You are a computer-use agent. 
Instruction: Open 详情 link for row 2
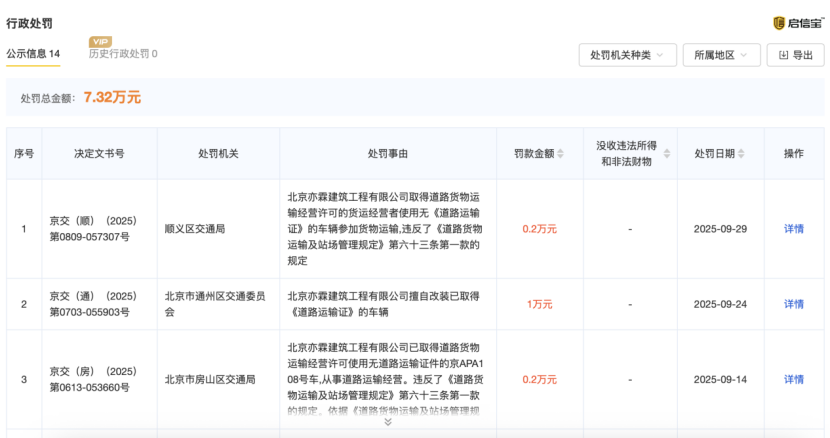[793, 304]
